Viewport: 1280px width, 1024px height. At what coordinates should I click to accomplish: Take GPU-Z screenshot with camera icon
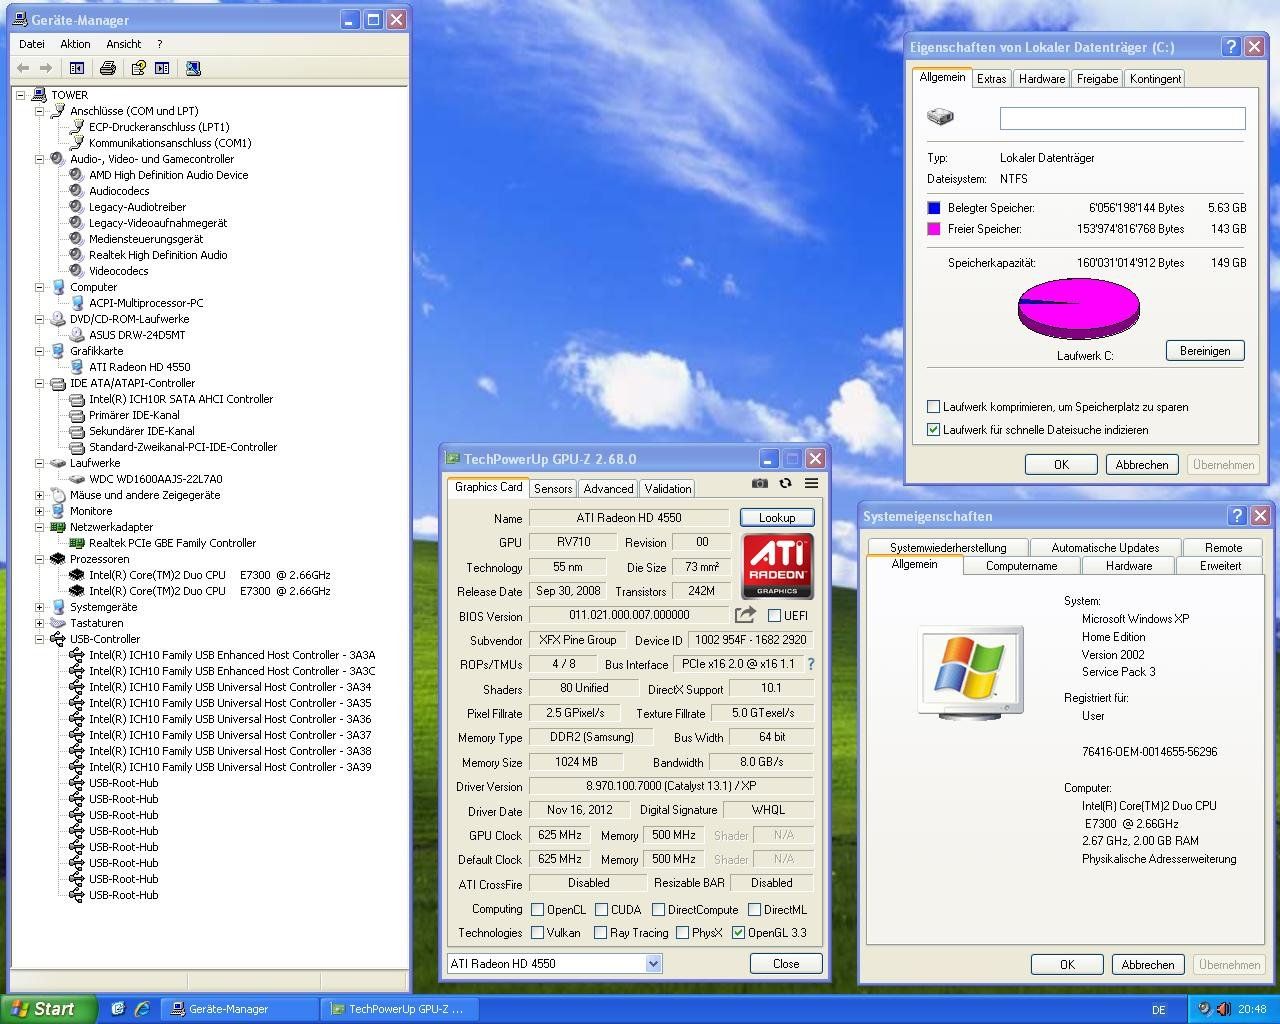(x=760, y=483)
